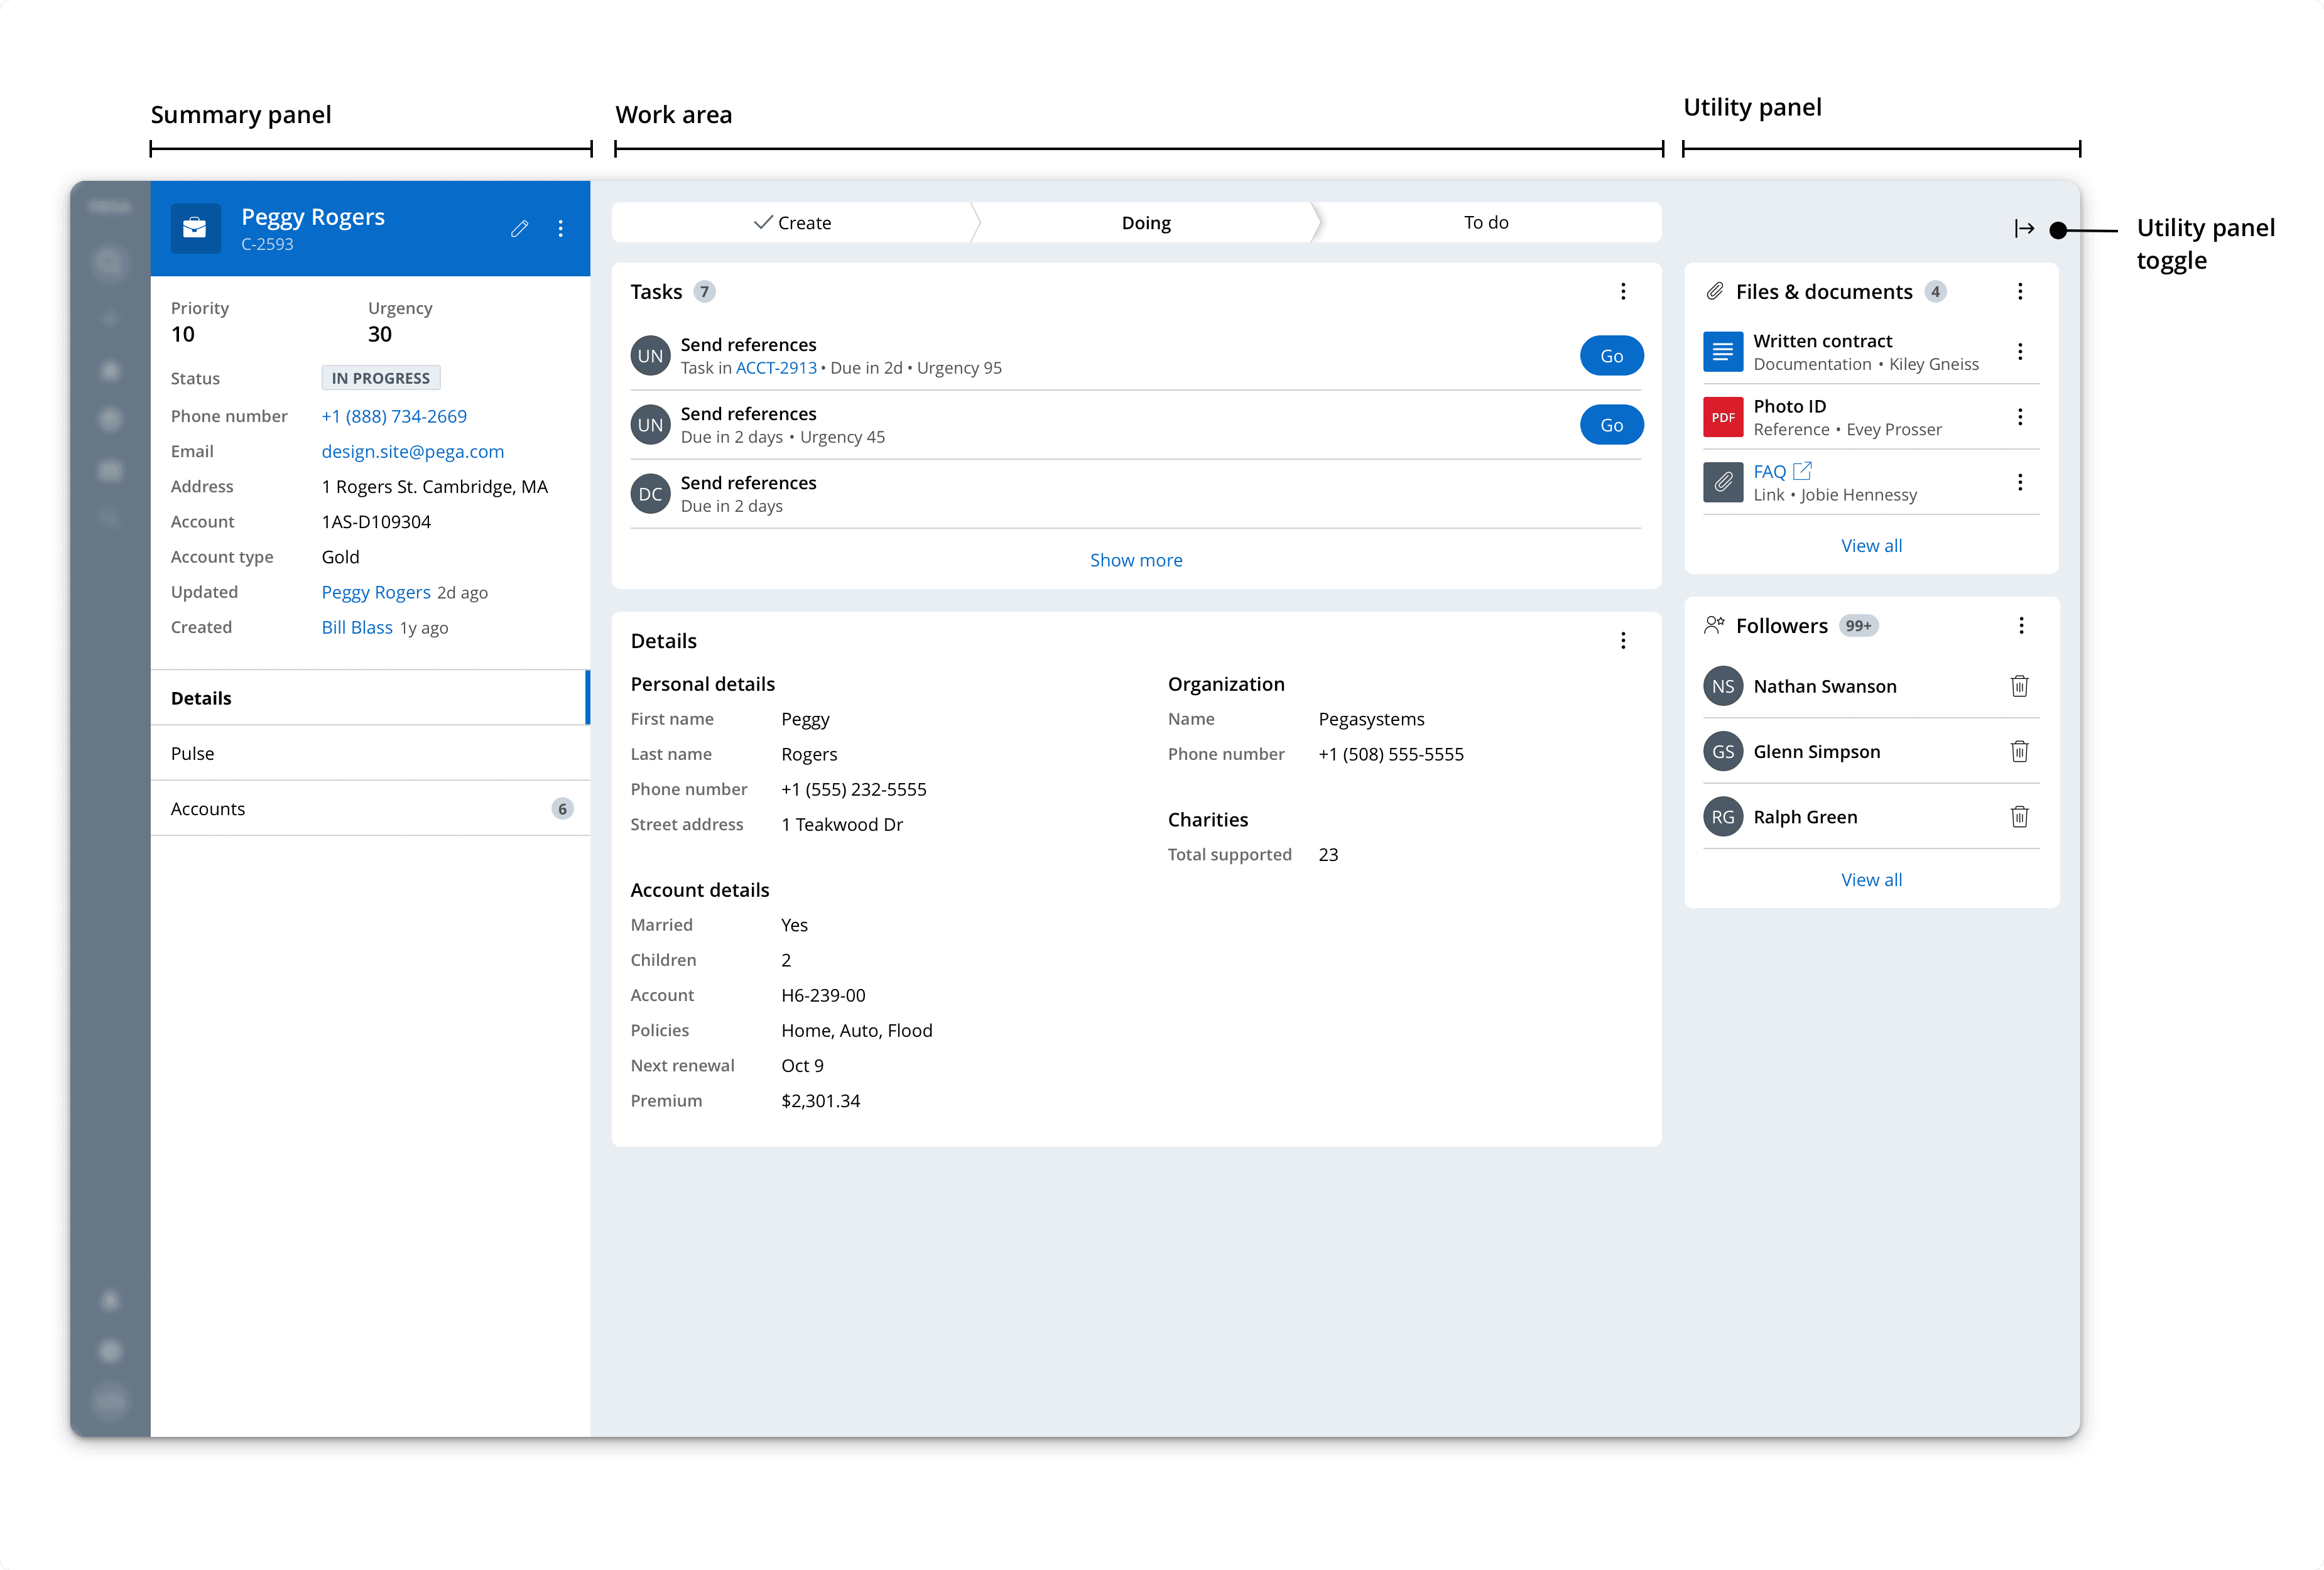Screen dimensions: 2324x1570
Task: Open Photo ID row actions menu
Action: pyautogui.click(x=2020, y=416)
